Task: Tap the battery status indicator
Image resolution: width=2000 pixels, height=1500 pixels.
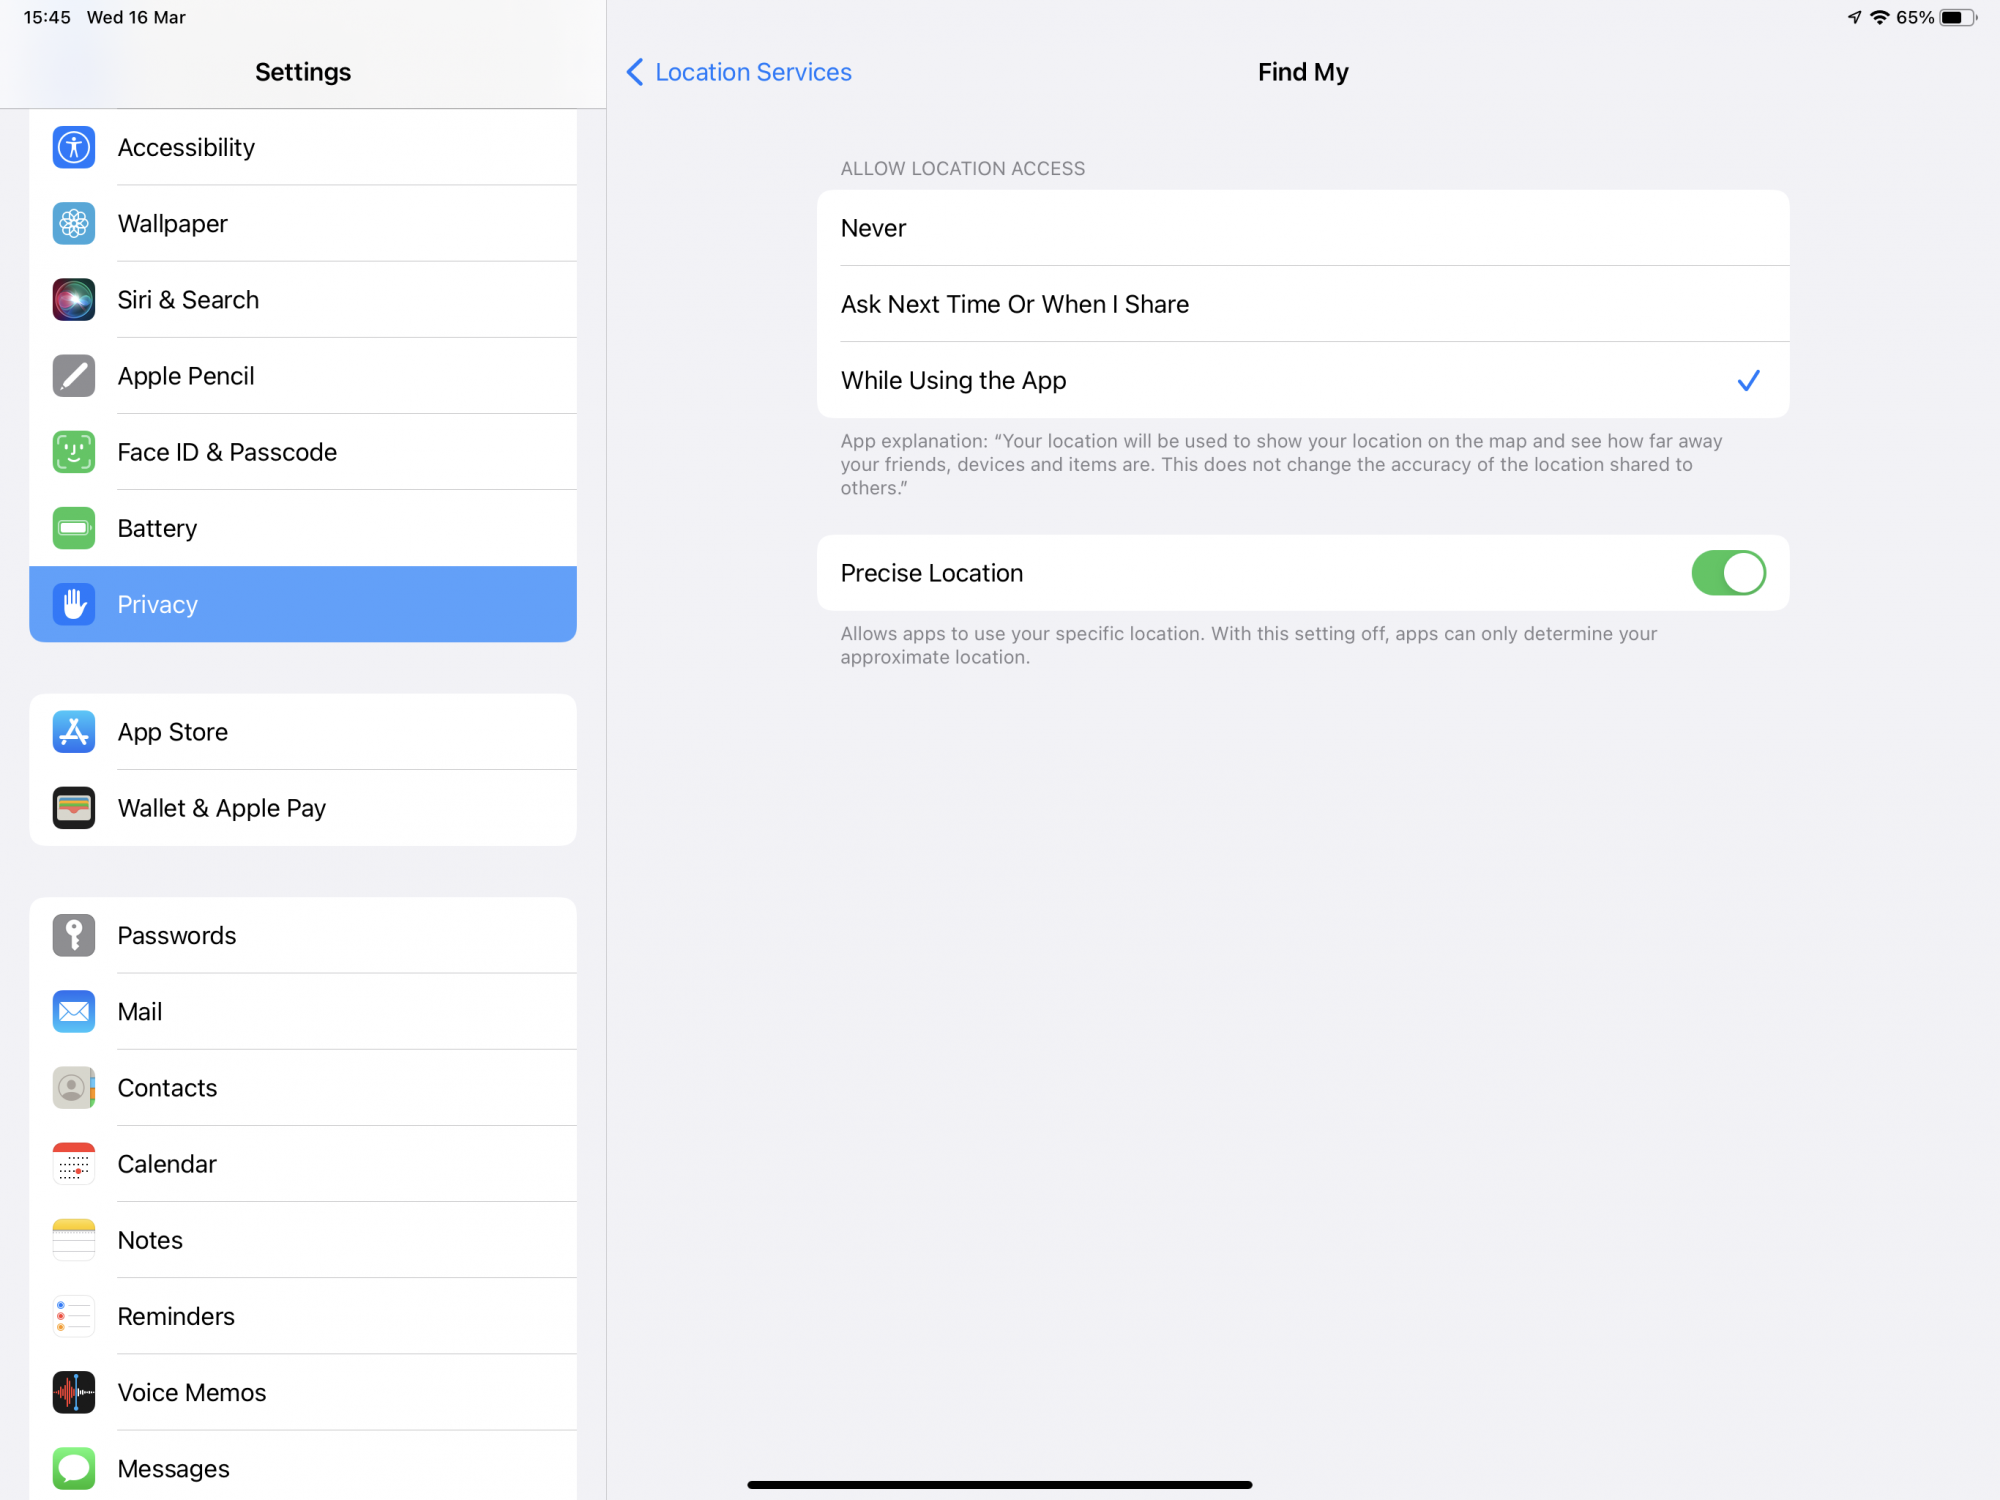Action: click(1957, 18)
